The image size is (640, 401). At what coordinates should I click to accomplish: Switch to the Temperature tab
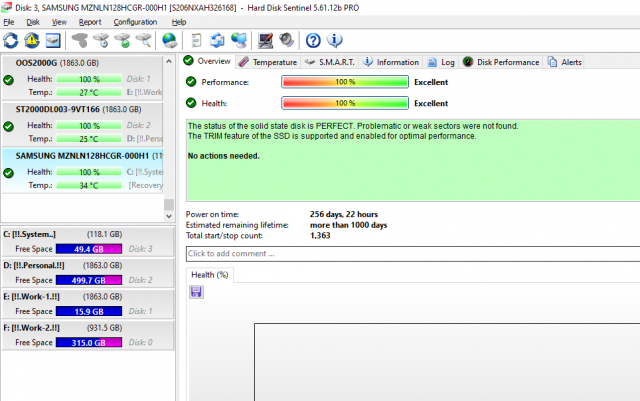click(x=267, y=62)
